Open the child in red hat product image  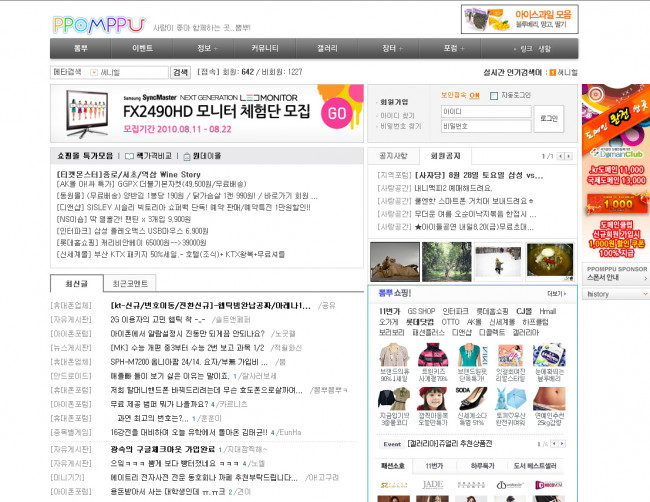tap(432, 399)
